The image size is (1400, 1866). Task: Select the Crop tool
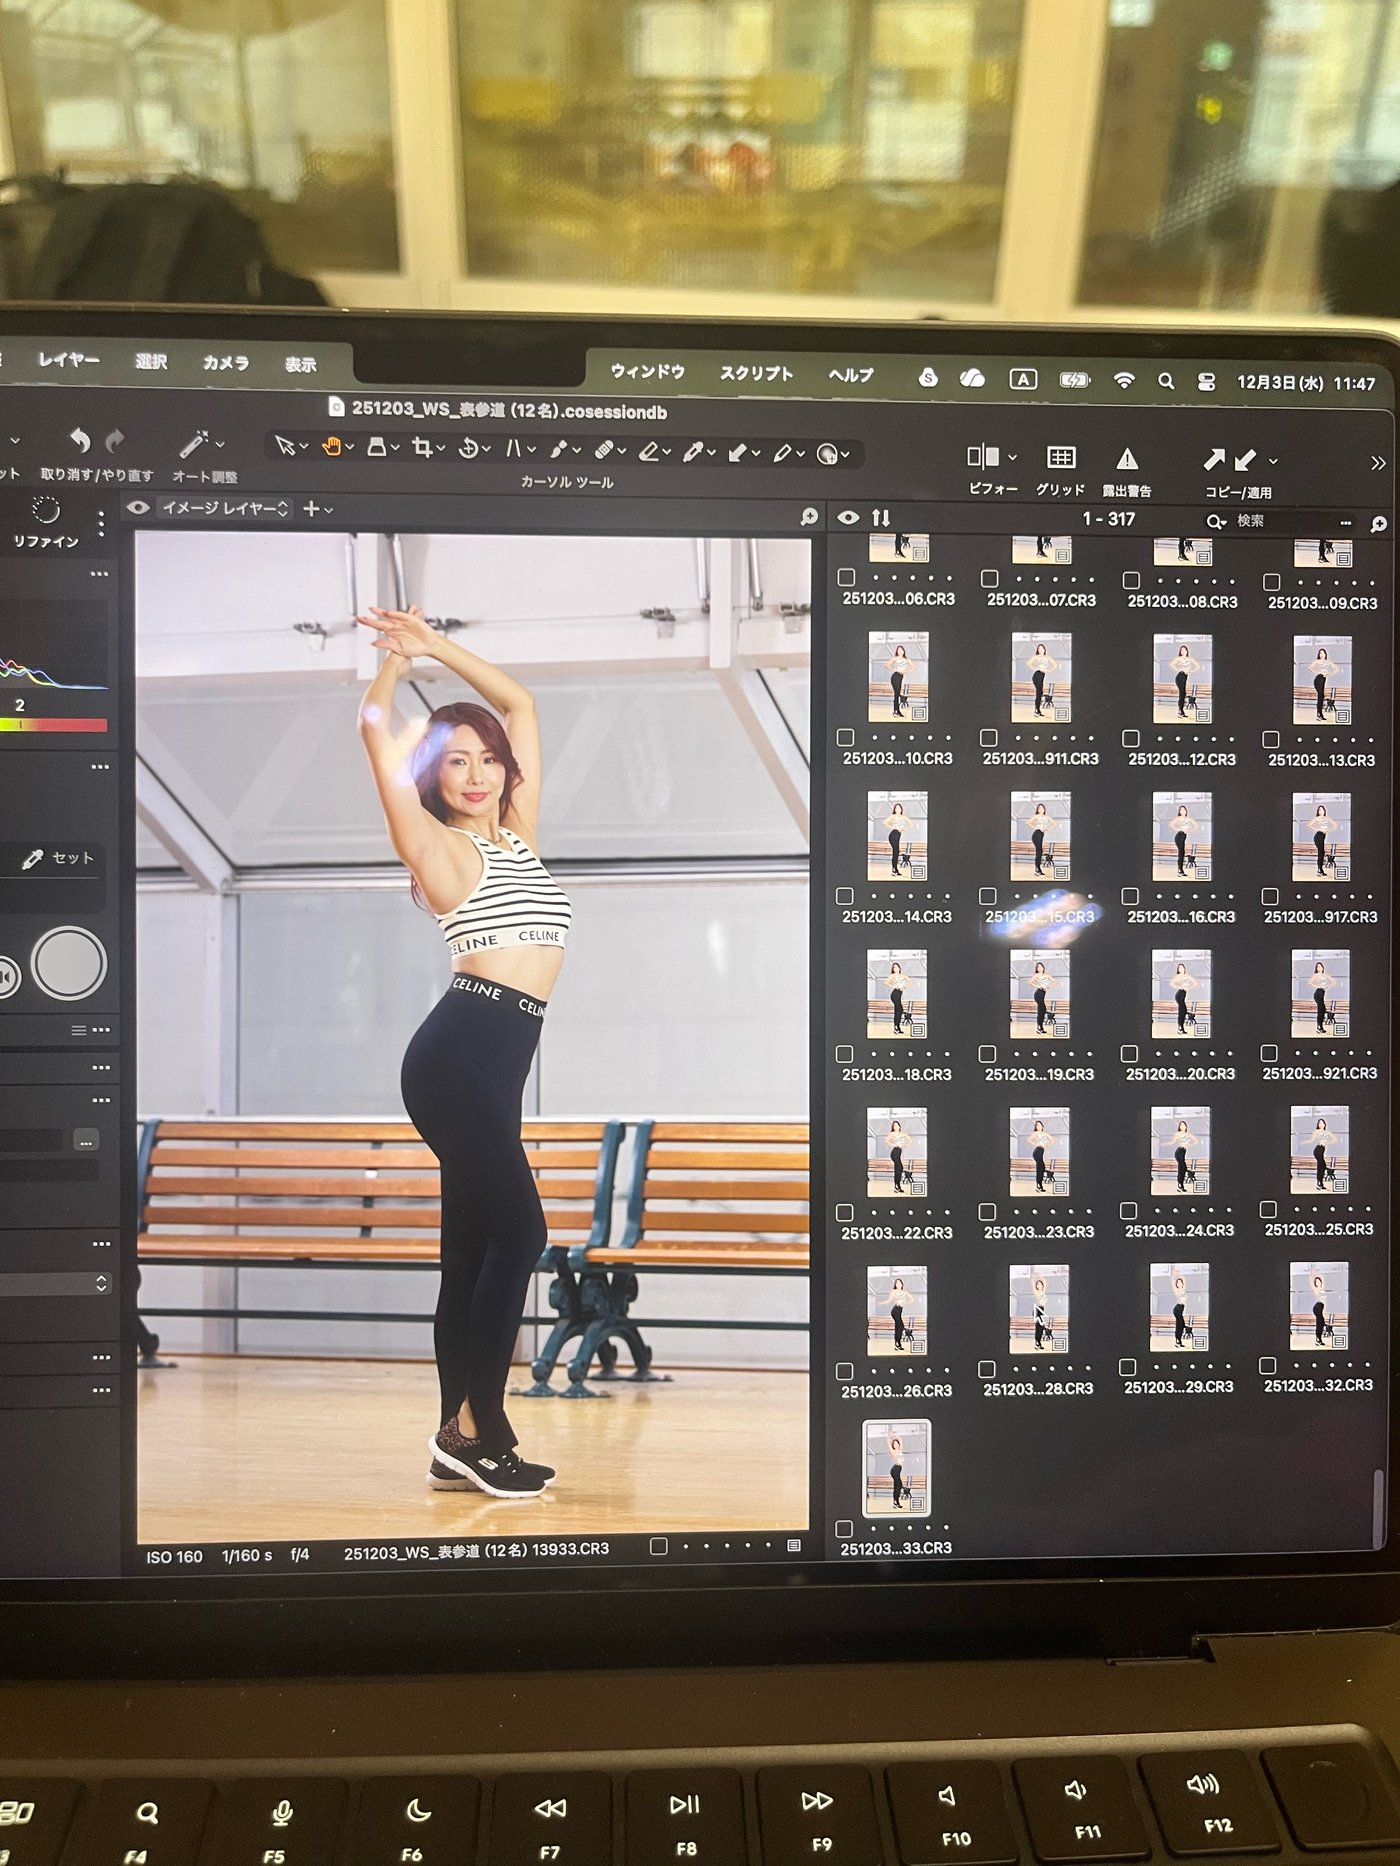click(x=423, y=448)
